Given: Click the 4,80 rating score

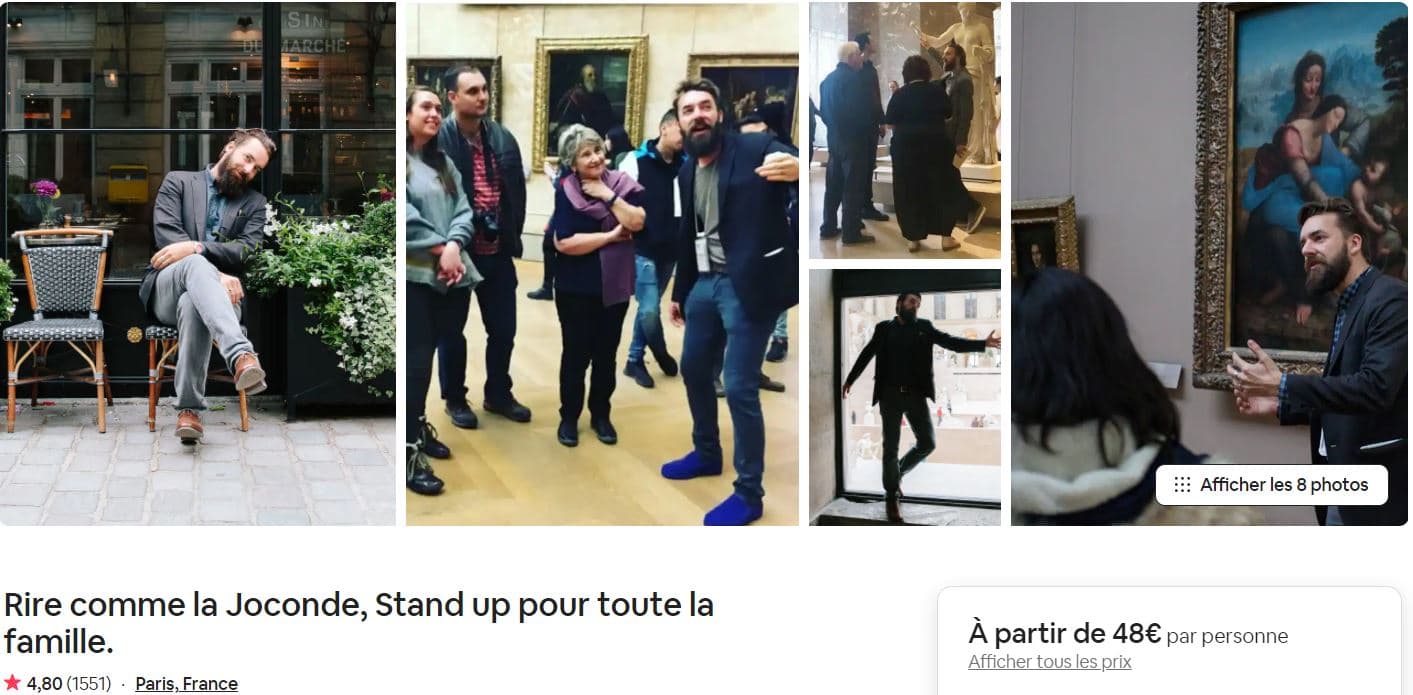Looking at the screenshot, I should click(x=44, y=684).
